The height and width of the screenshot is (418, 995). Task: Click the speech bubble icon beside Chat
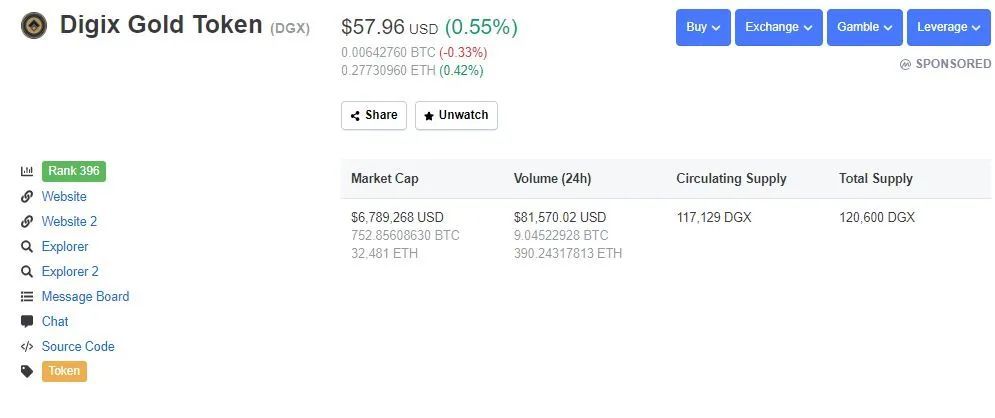[x=27, y=322]
